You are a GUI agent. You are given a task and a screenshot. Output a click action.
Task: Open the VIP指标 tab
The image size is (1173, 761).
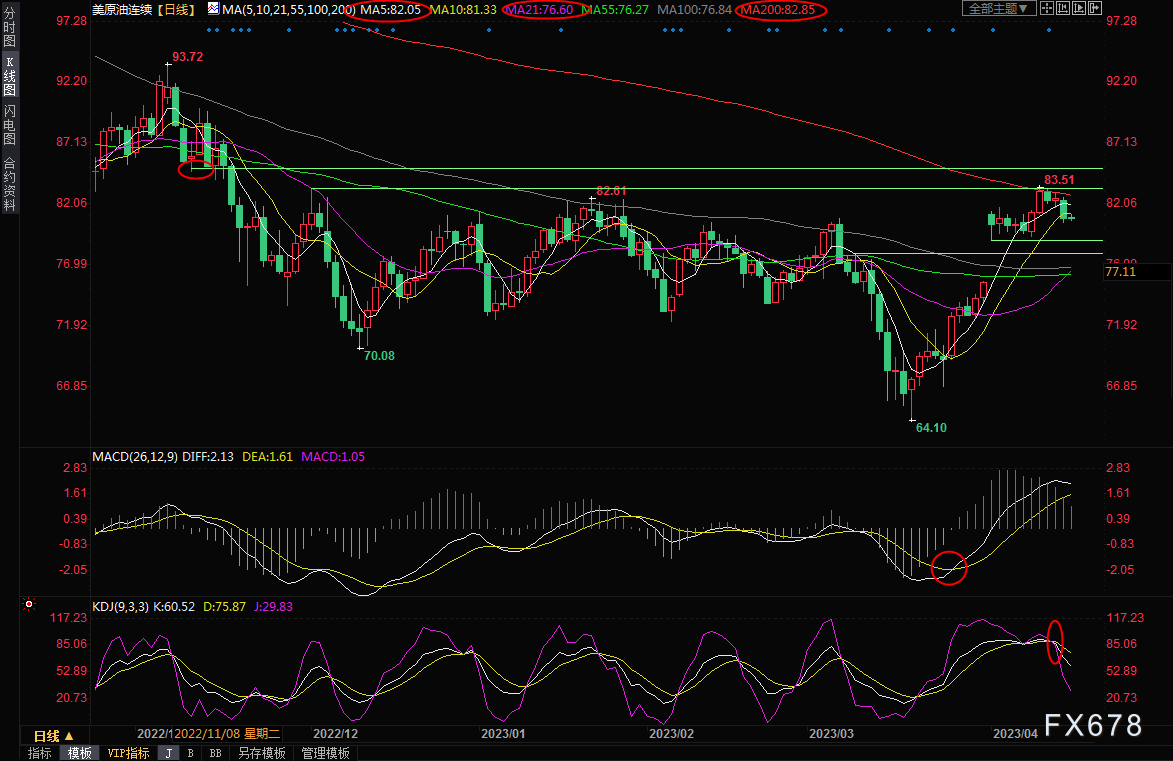[x=128, y=753]
